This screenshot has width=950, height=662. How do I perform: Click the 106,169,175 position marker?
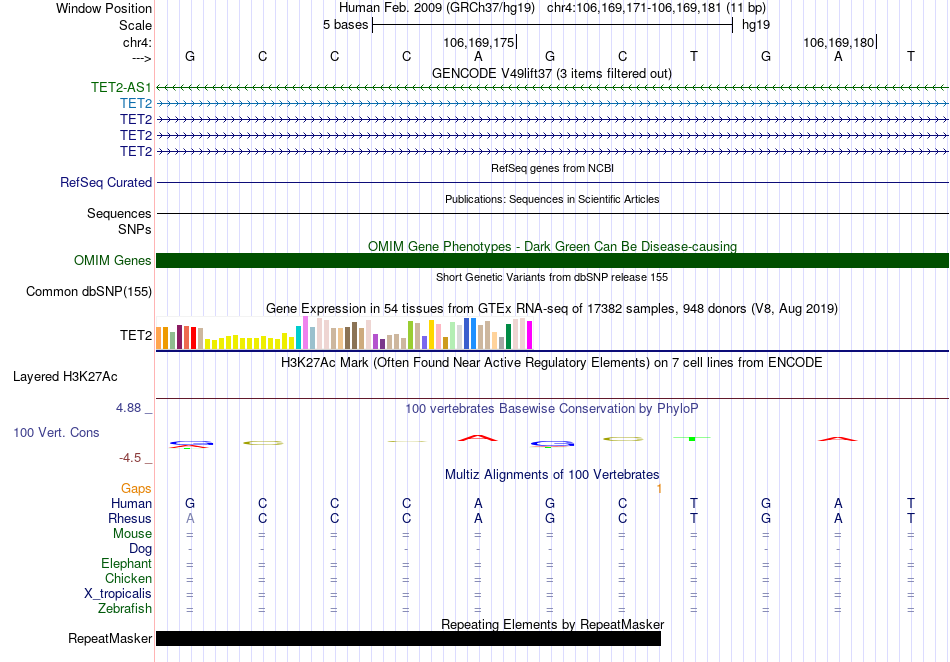479,42
